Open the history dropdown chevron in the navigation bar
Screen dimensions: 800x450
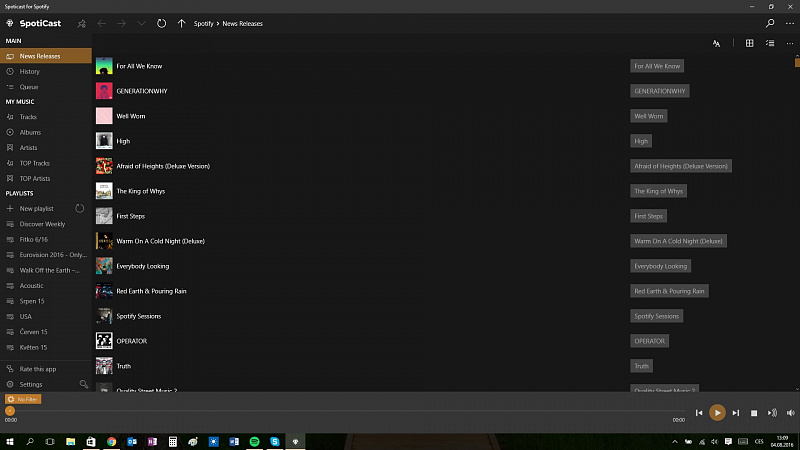141,23
